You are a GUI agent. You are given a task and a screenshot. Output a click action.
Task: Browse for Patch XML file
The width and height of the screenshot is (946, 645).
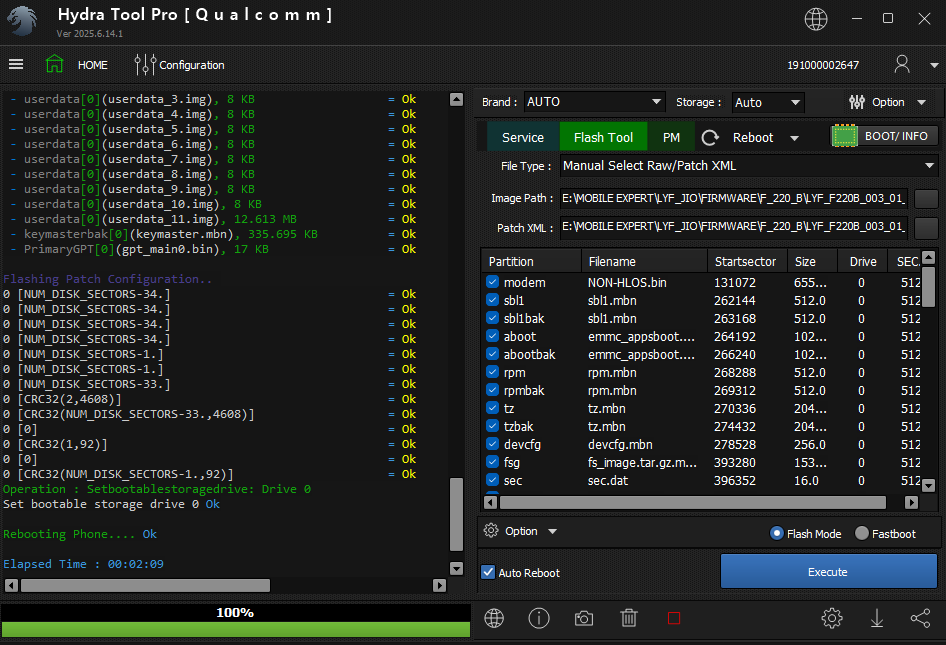pos(926,227)
